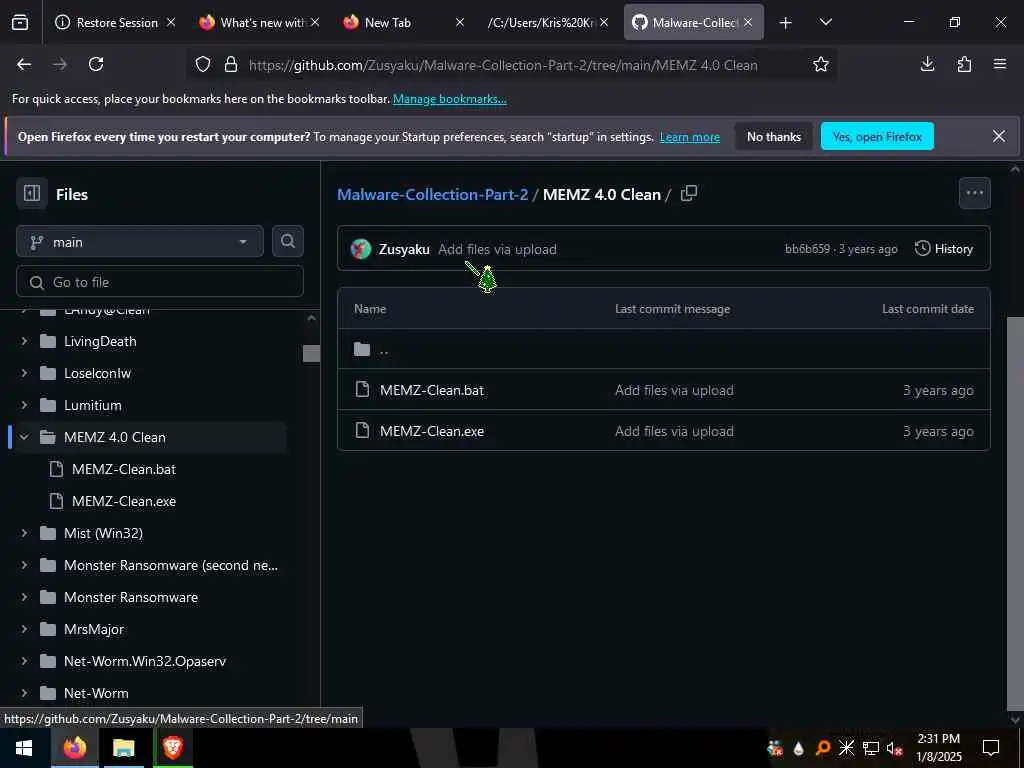Bookmark this page with the star
Viewport: 1024px width, 768px height.
821,64
